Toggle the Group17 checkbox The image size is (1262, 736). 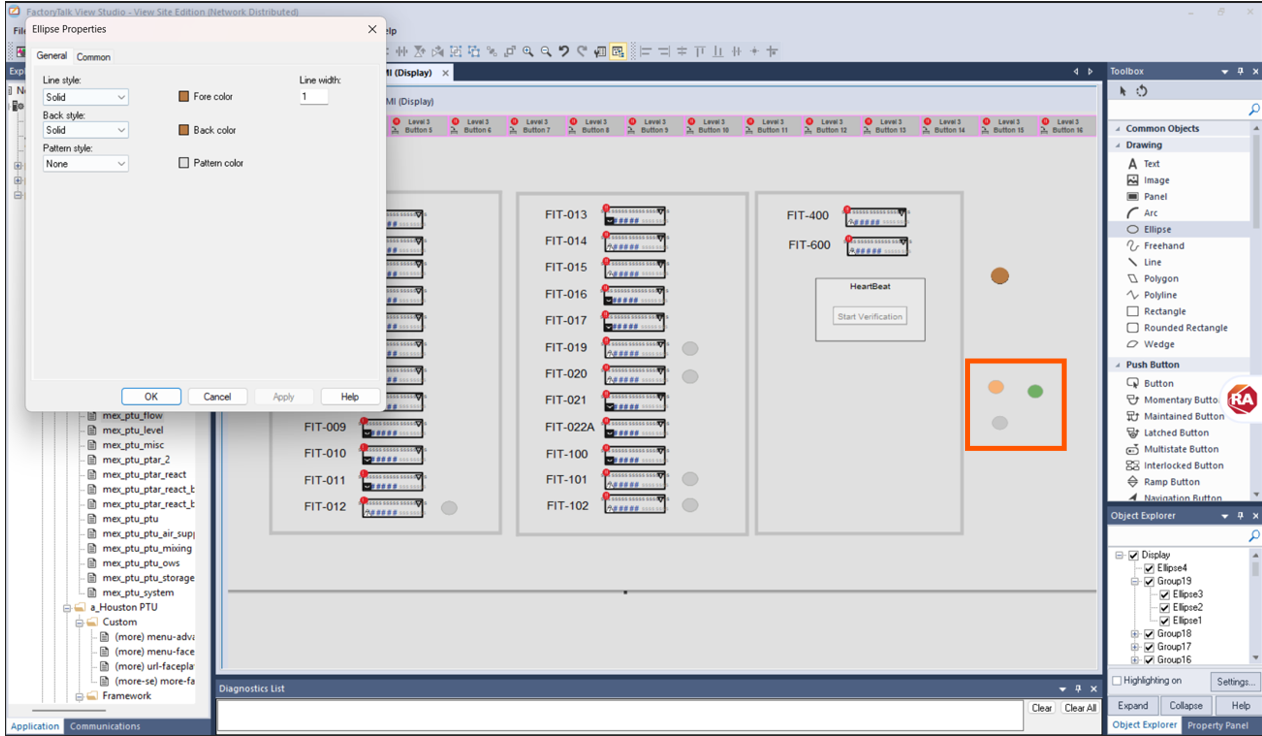[1149, 647]
